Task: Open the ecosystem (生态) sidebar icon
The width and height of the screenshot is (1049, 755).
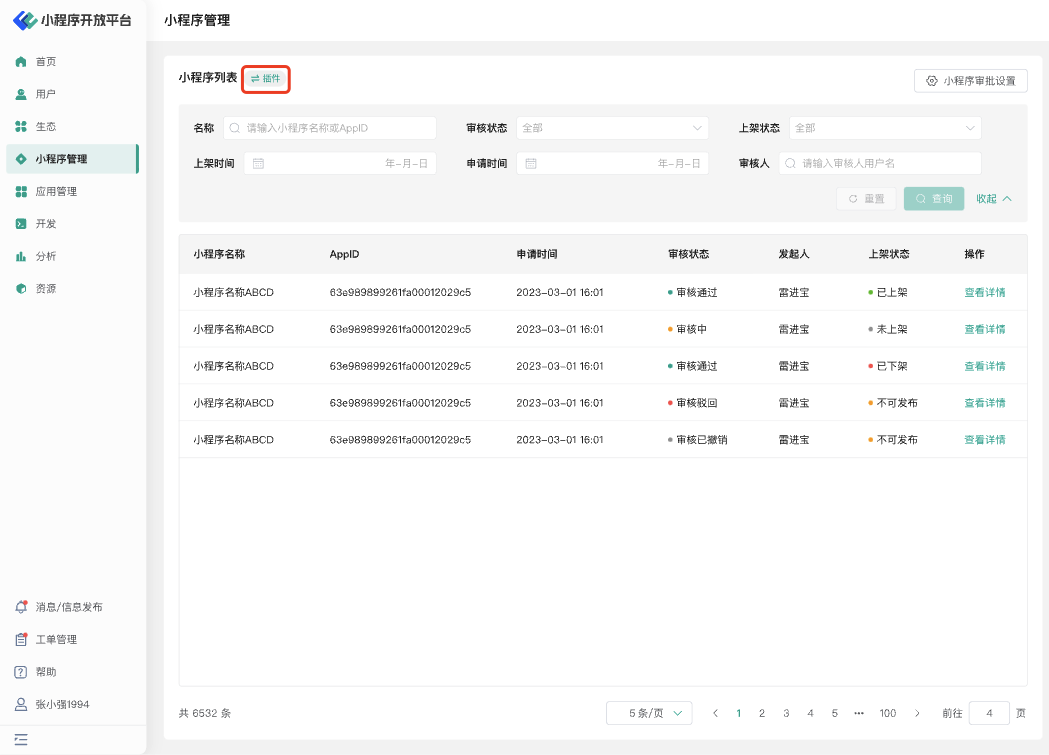Action: [x=21, y=127]
